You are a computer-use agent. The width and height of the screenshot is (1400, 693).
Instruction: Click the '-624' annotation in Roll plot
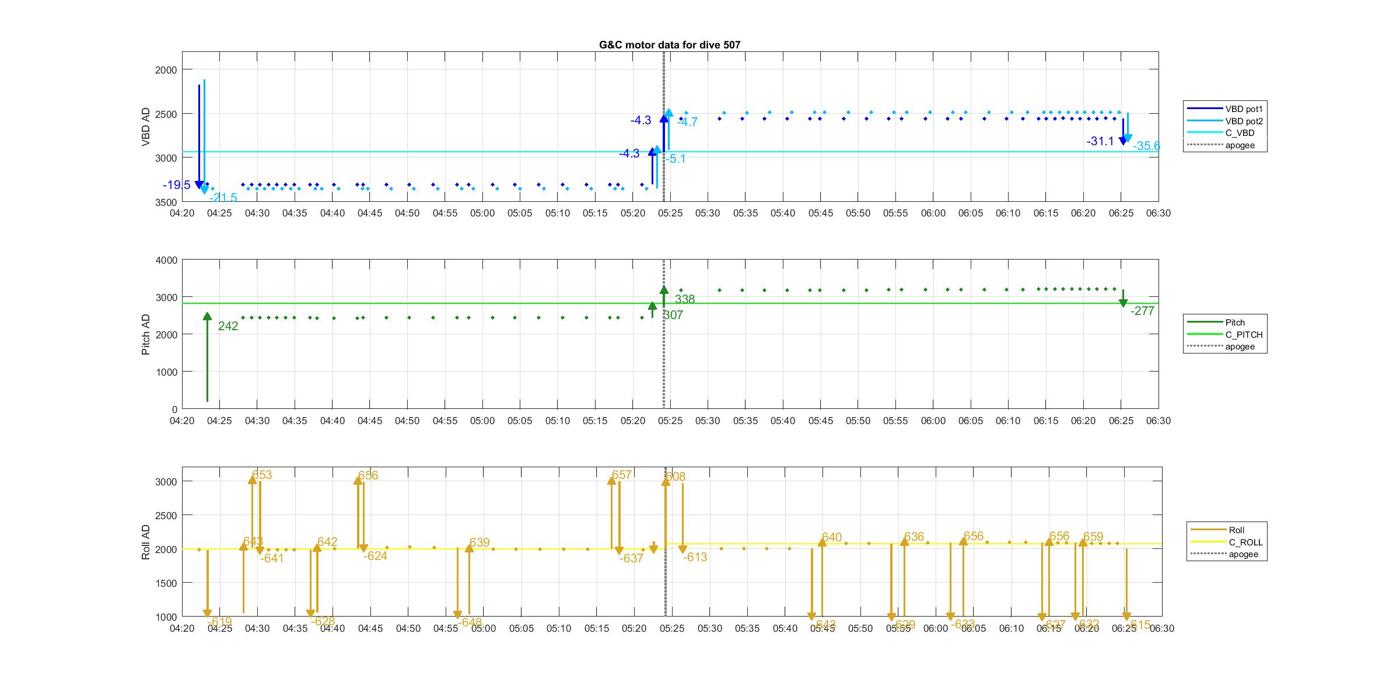(x=375, y=557)
